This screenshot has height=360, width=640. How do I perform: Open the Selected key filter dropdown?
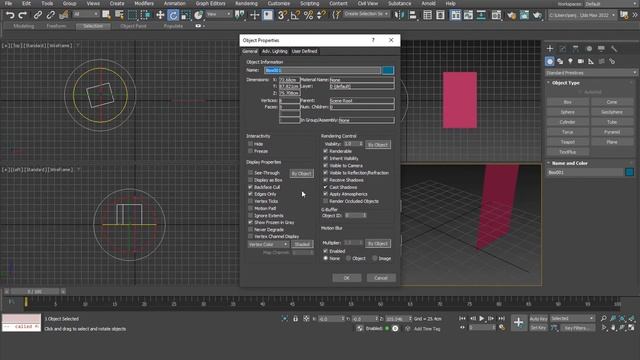572,318
